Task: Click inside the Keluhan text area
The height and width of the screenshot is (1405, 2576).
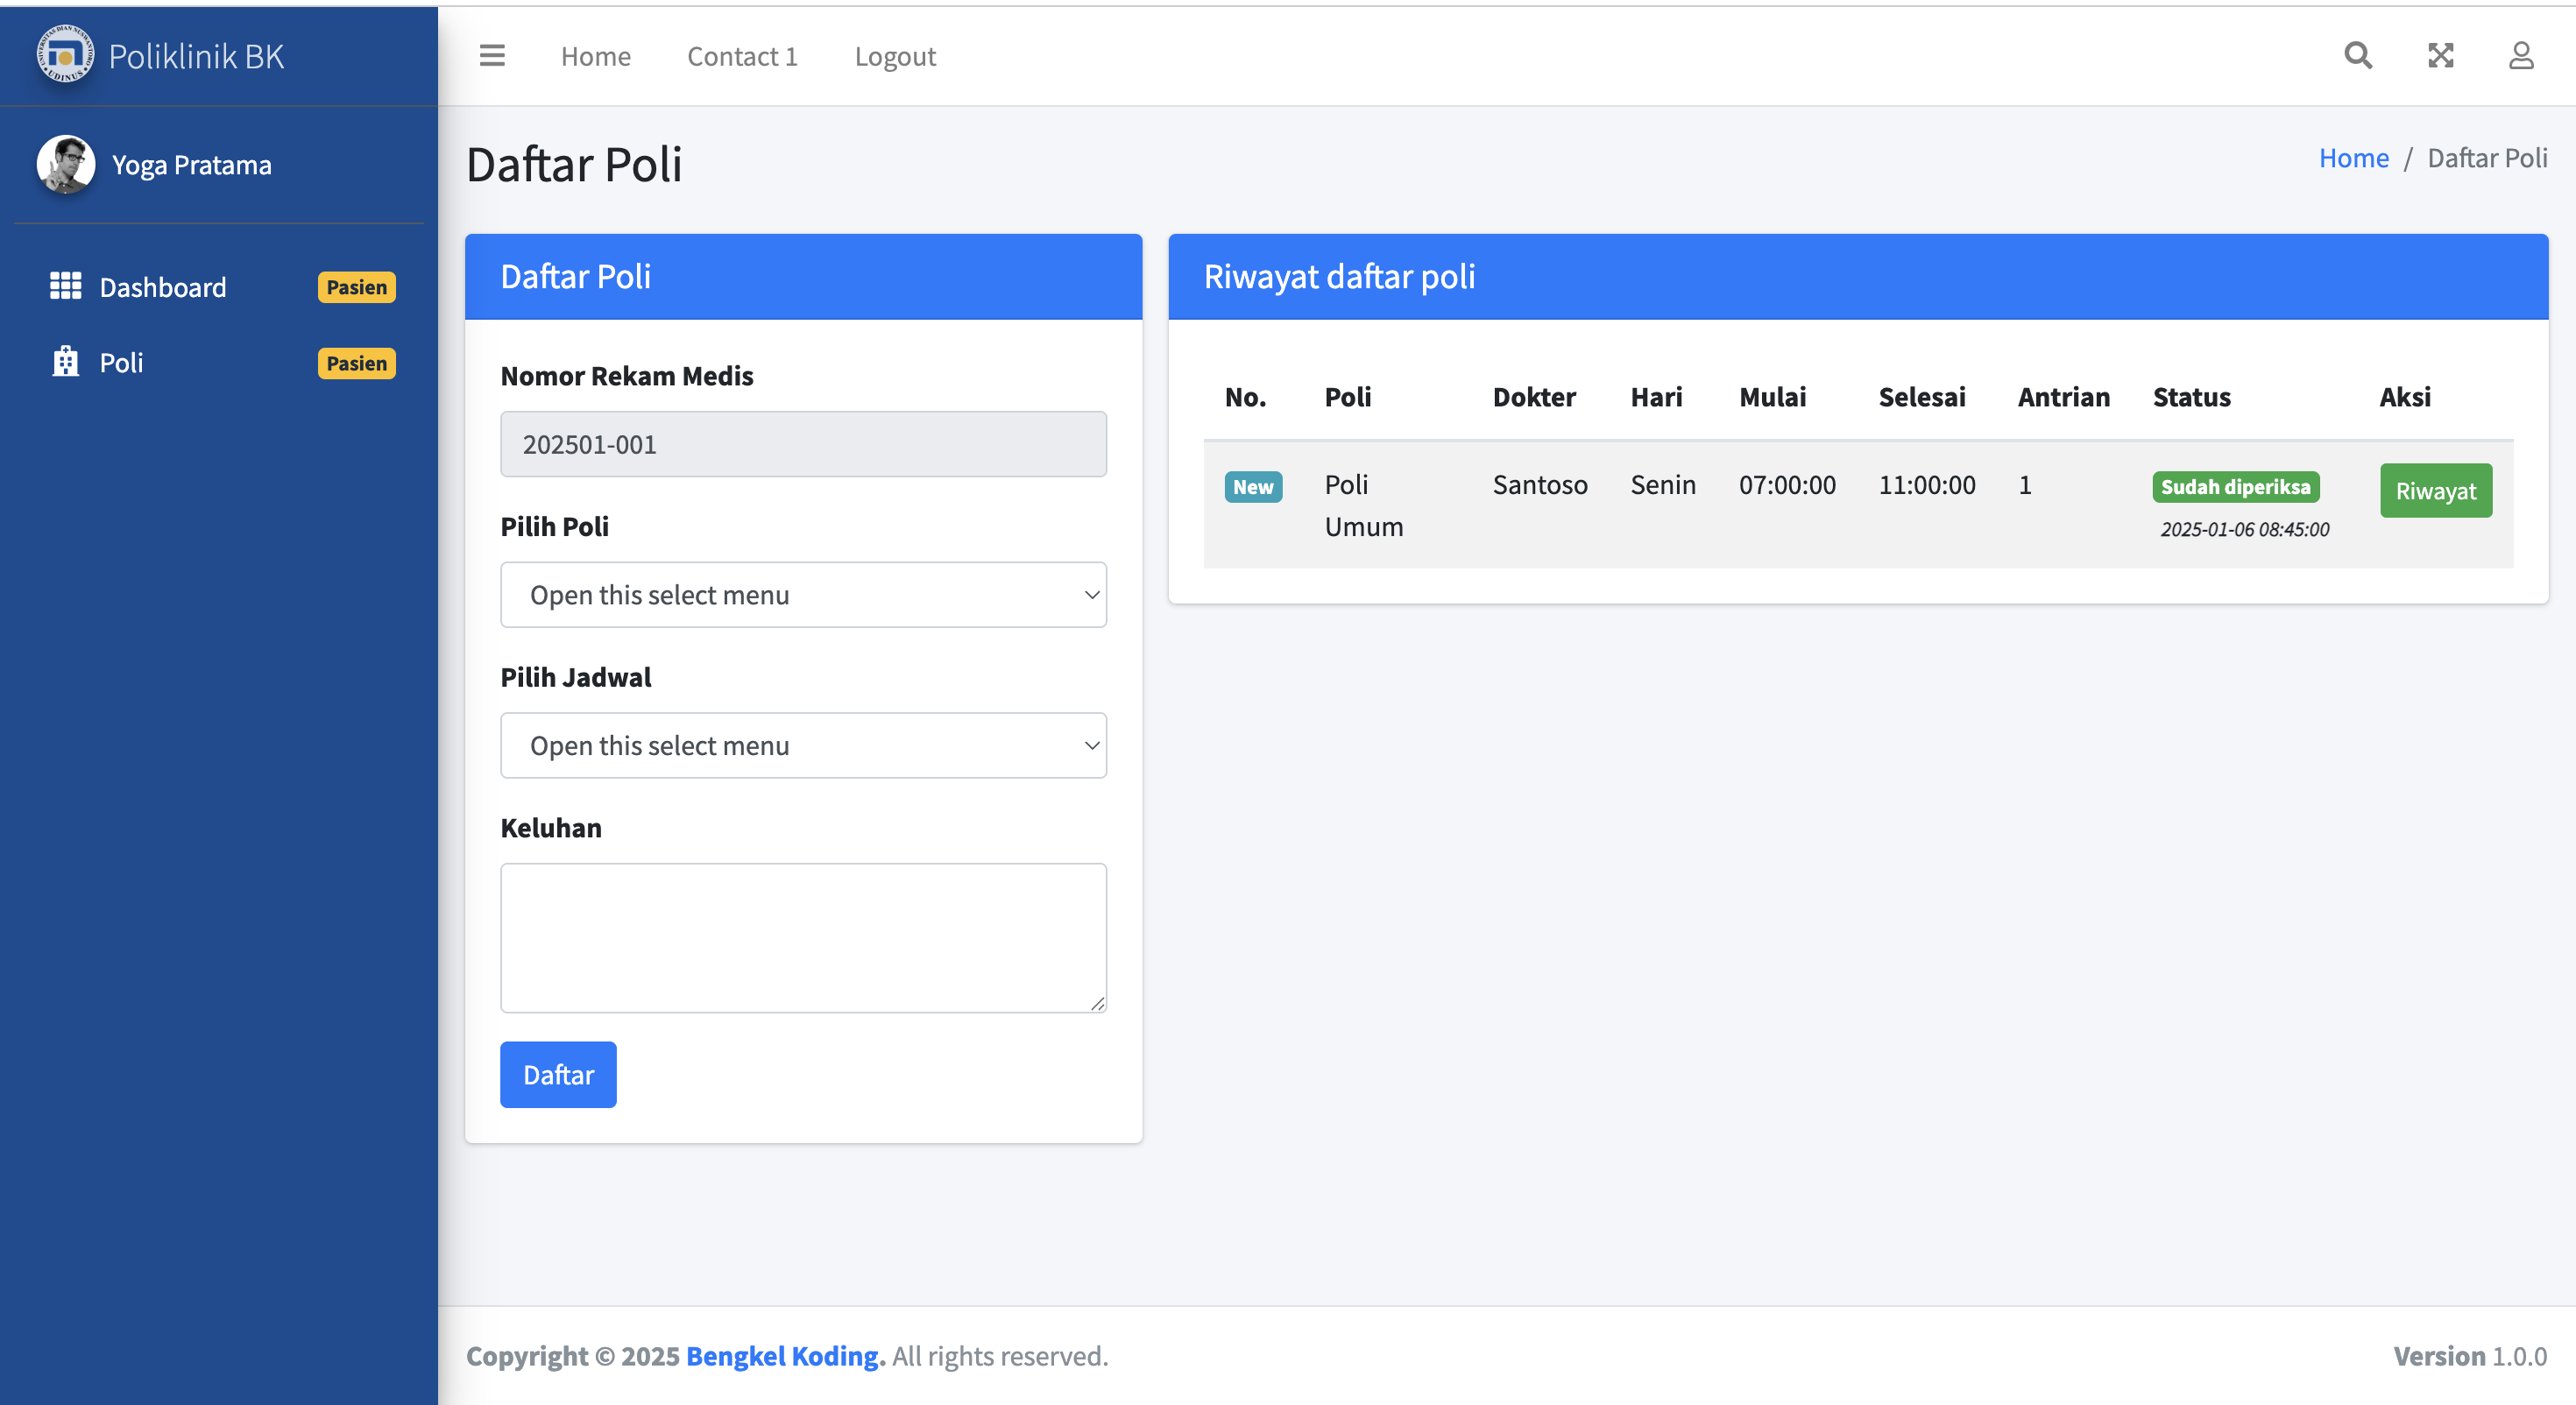Action: point(803,938)
